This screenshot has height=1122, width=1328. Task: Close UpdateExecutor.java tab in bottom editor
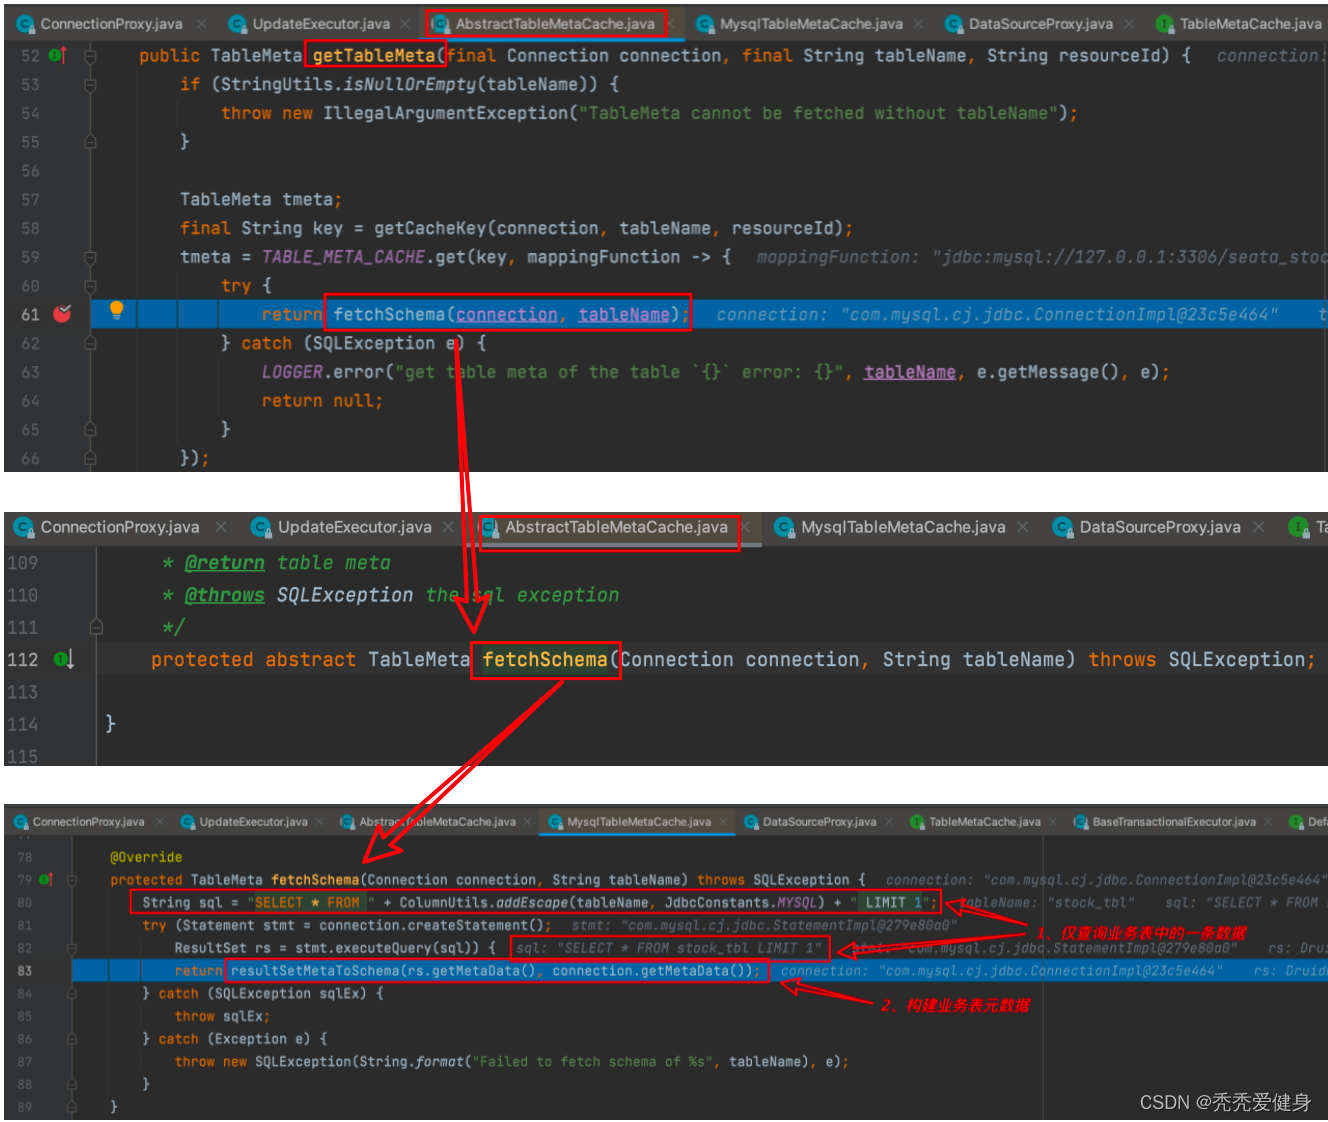click(320, 822)
